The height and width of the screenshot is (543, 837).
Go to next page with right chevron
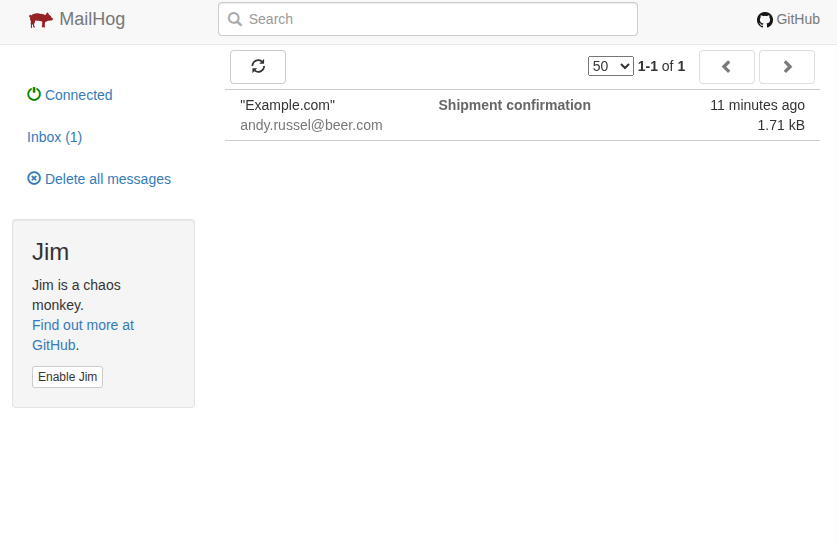[787, 67]
